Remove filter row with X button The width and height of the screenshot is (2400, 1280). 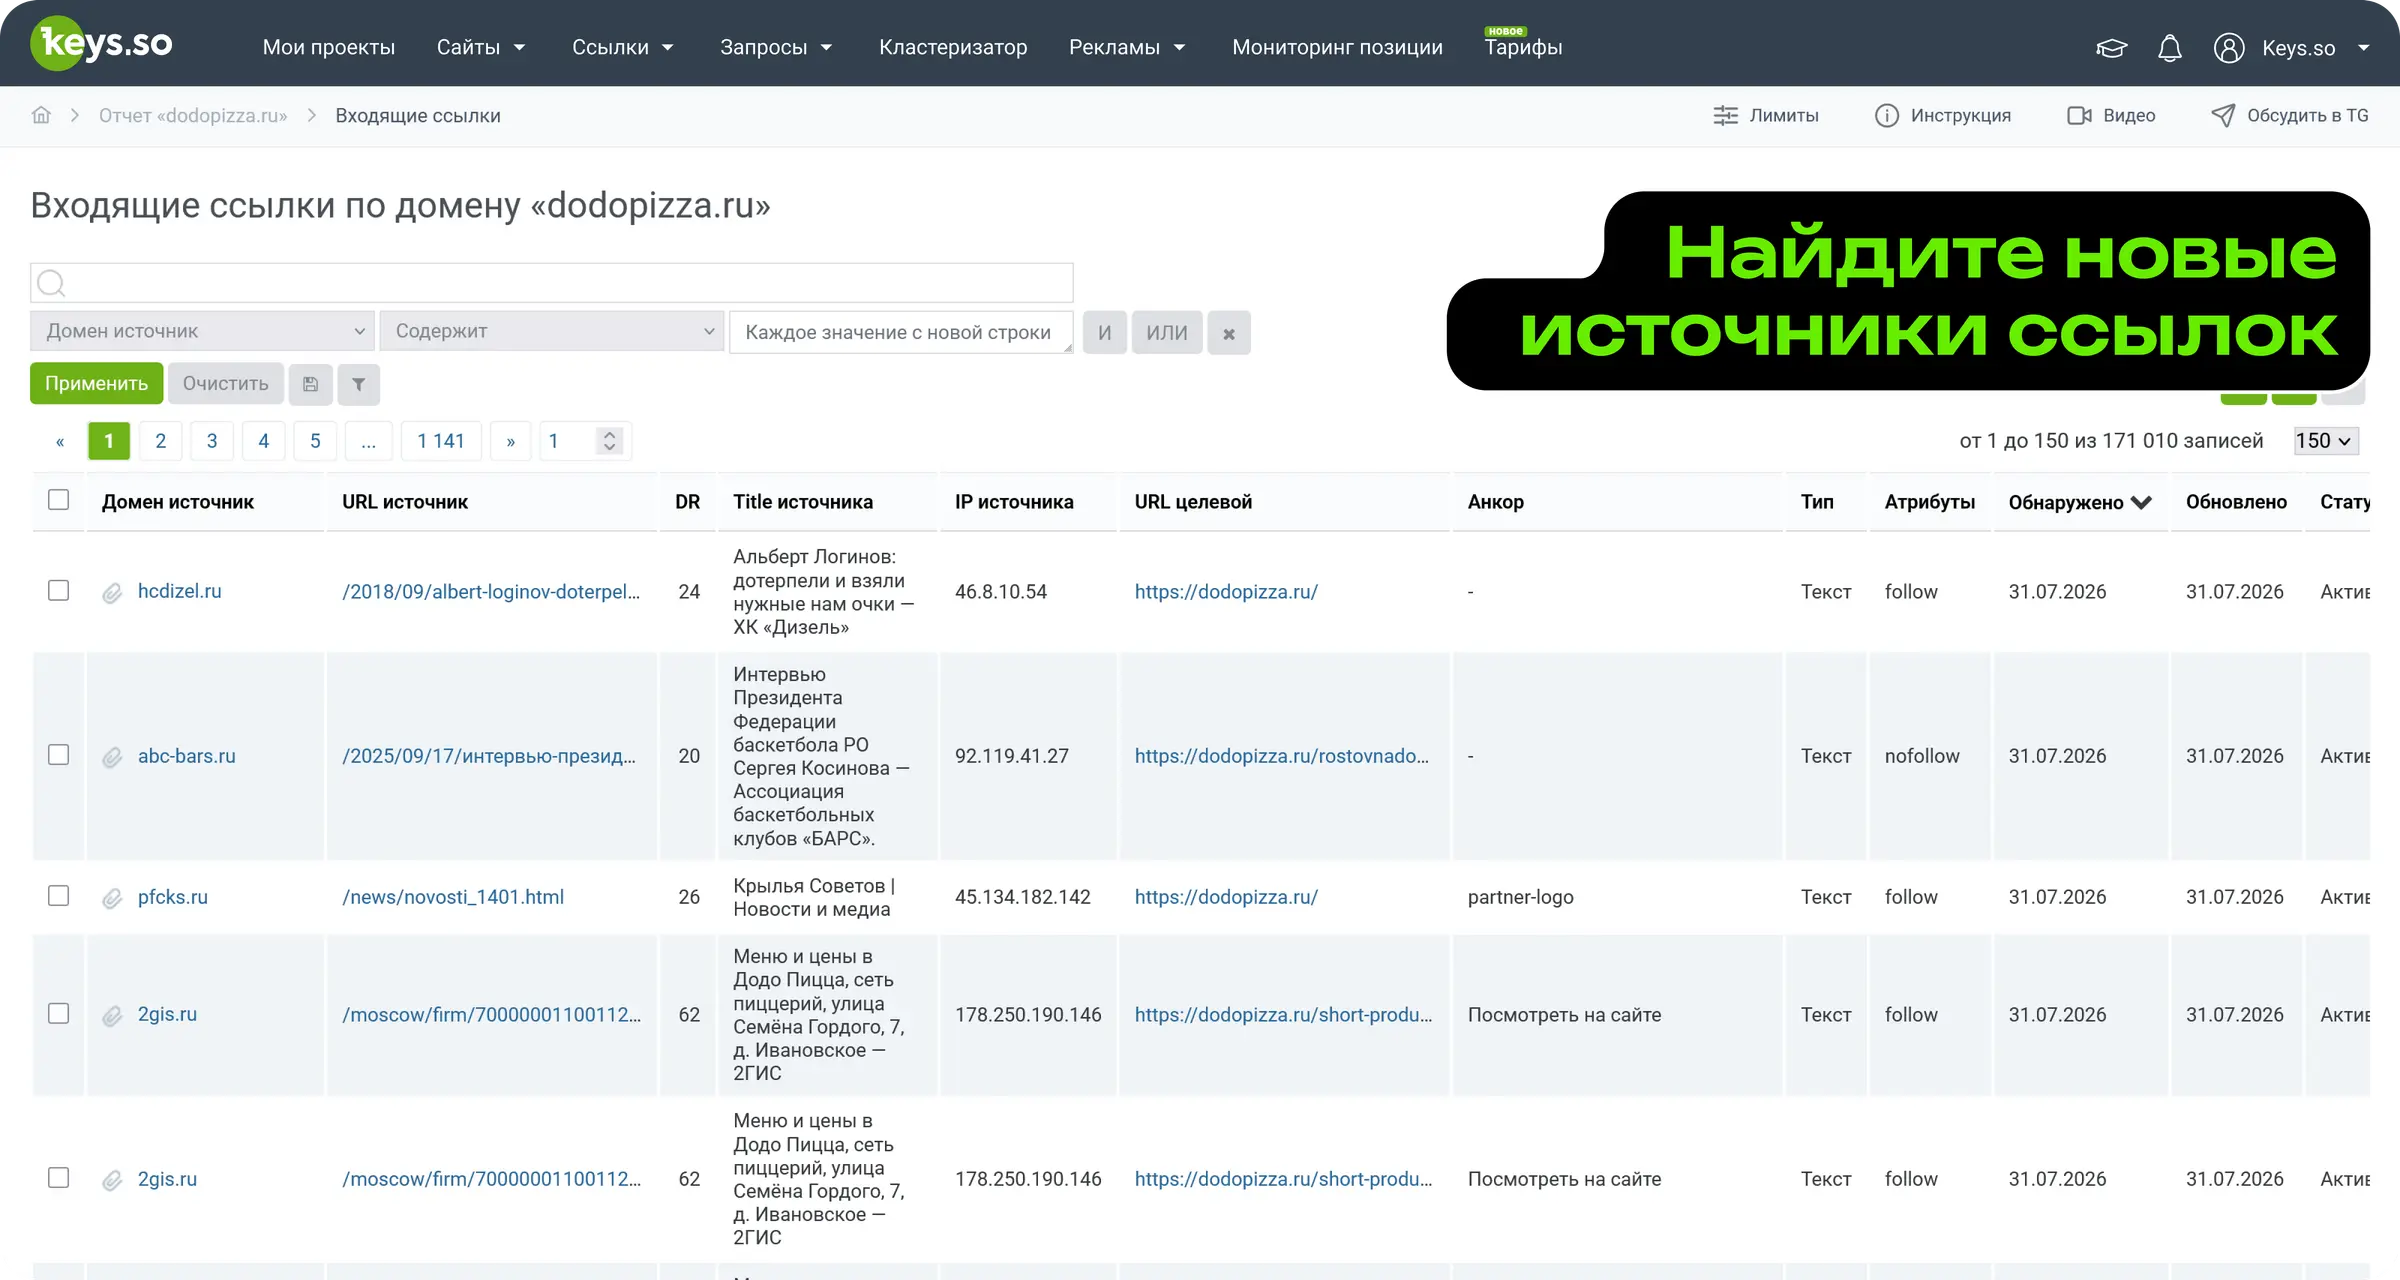(x=1229, y=333)
